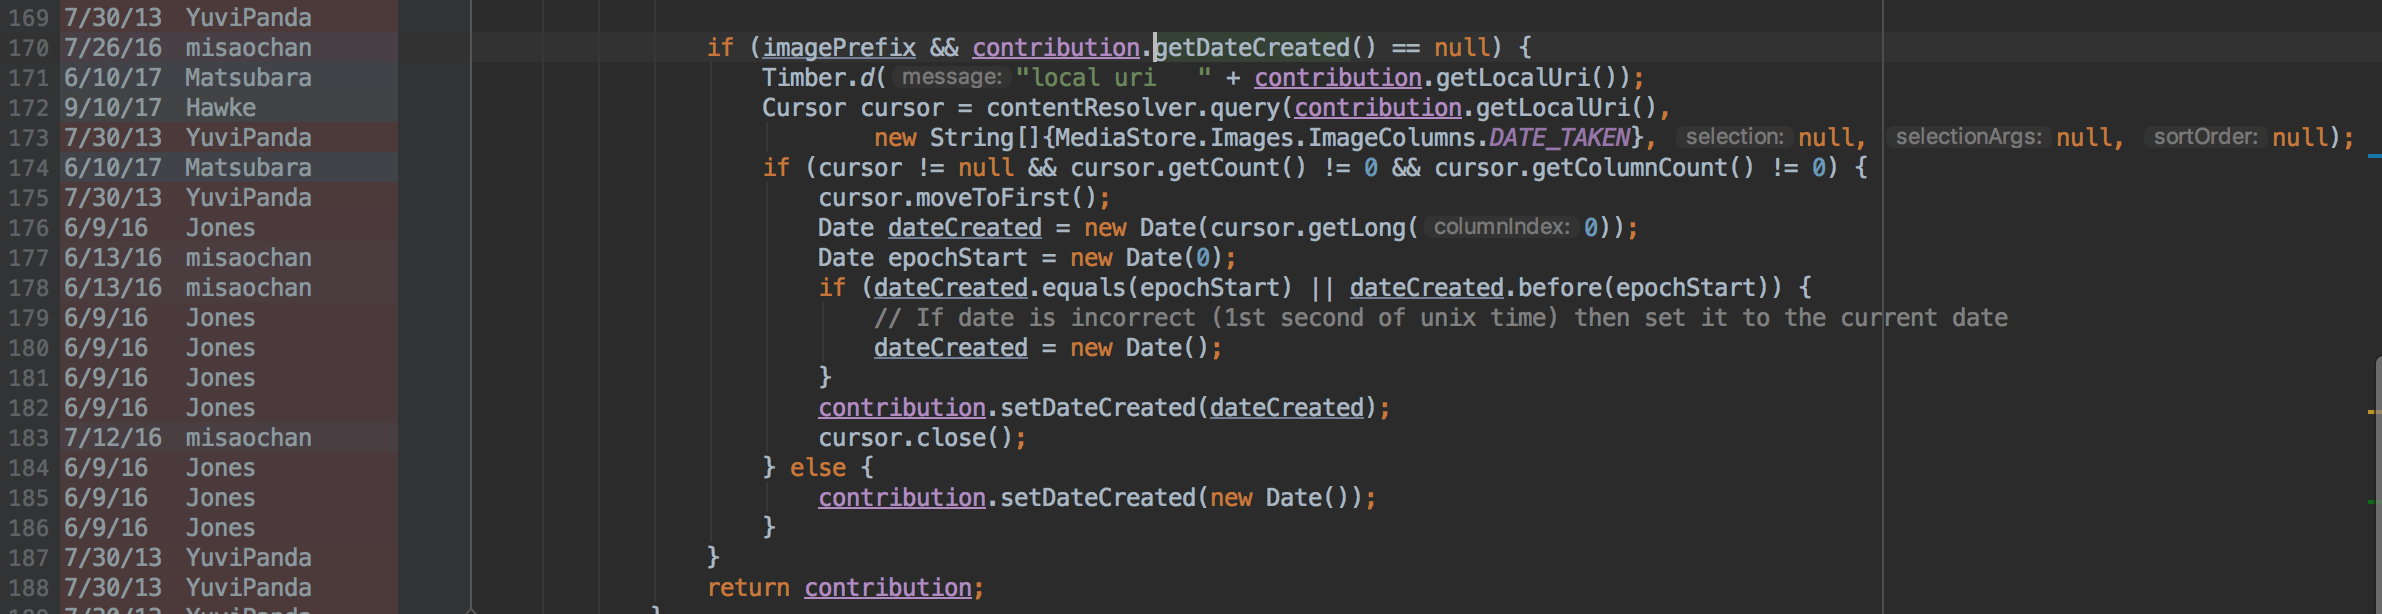Click the "selection:" parameter hint

pos(1734,137)
